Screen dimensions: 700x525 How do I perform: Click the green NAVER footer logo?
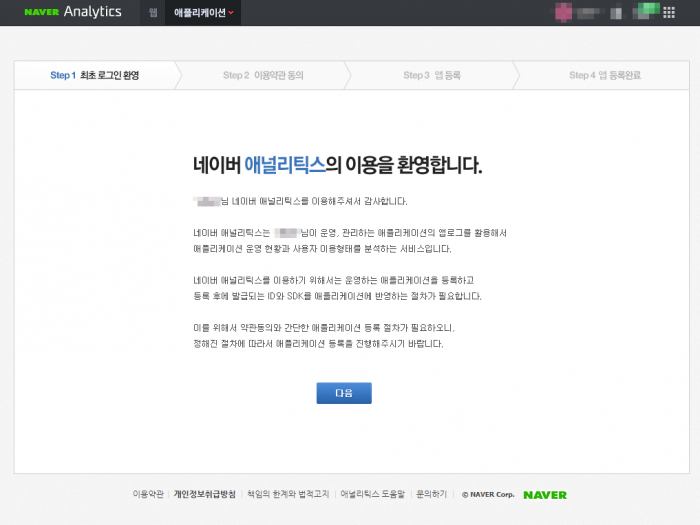click(545, 495)
